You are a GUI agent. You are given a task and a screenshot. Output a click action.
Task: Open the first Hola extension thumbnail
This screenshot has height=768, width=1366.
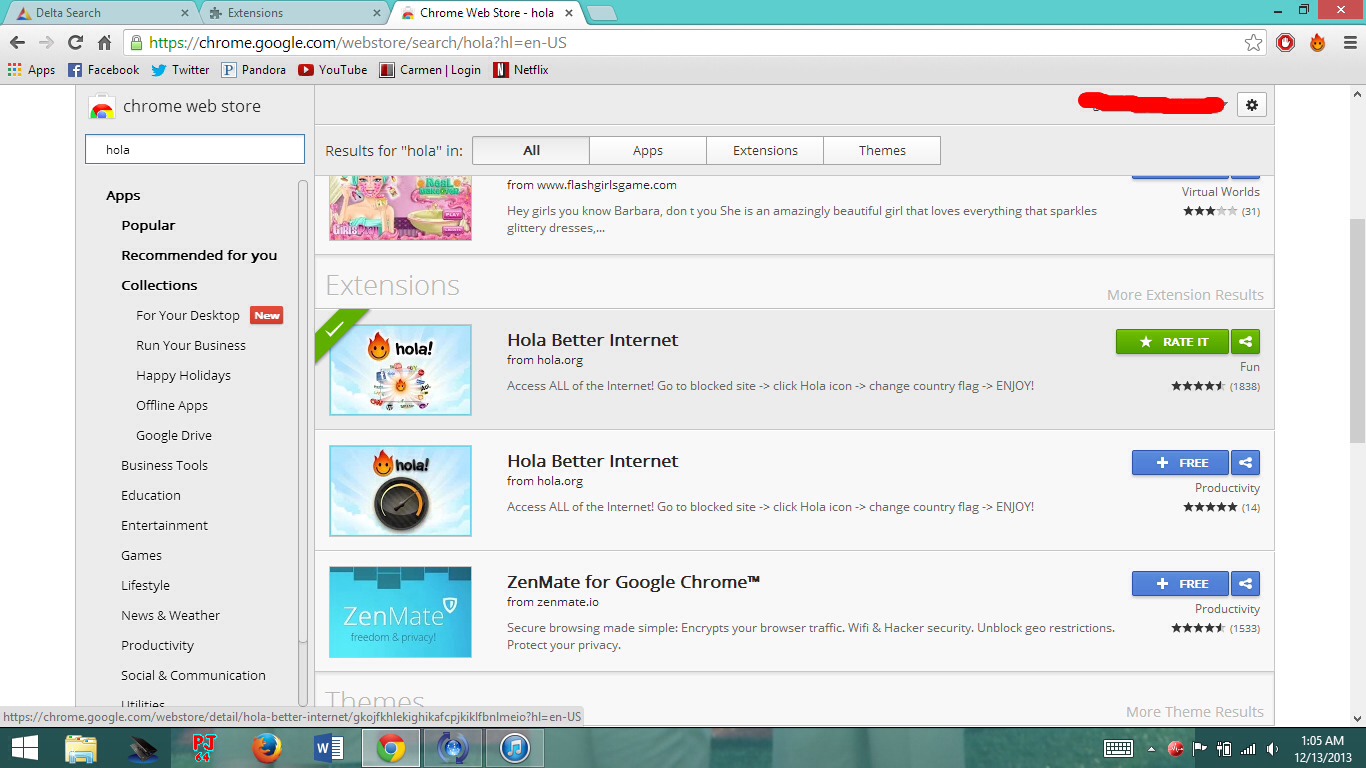coord(400,369)
